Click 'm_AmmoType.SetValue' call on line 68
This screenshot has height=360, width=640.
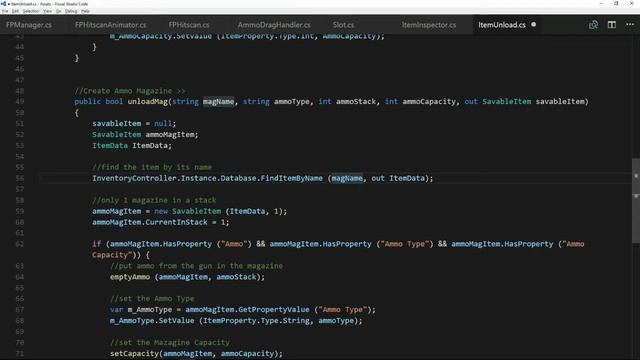pyautogui.click(x=152, y=321)
